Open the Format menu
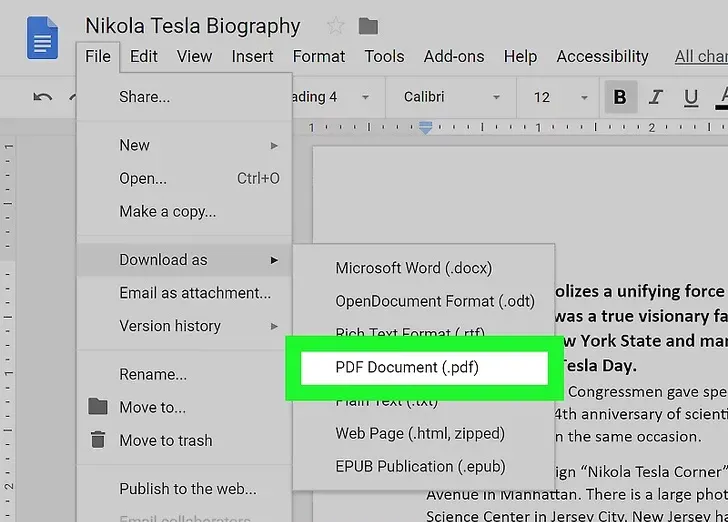The width and height of the screenshot is (728, 522). click(x=318, y=57)
